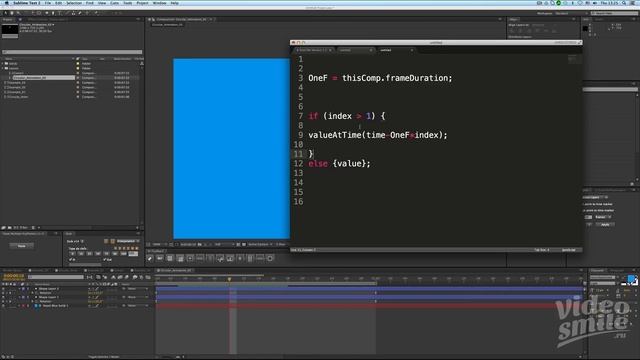Open the Selection menu in menu bar

pos(74,3)
